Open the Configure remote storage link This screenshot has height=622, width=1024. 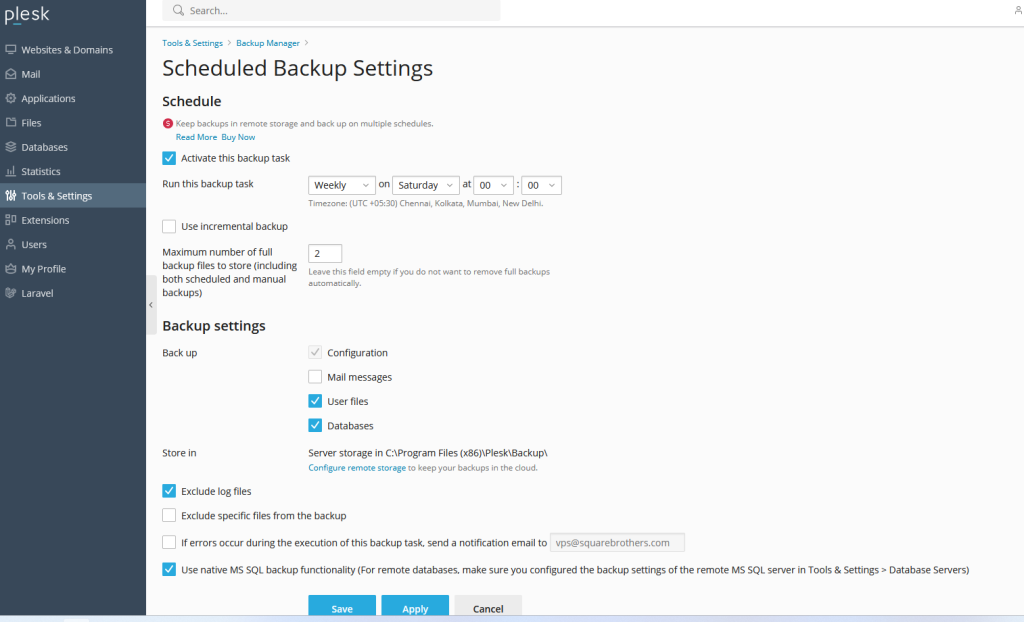[357, 468]
